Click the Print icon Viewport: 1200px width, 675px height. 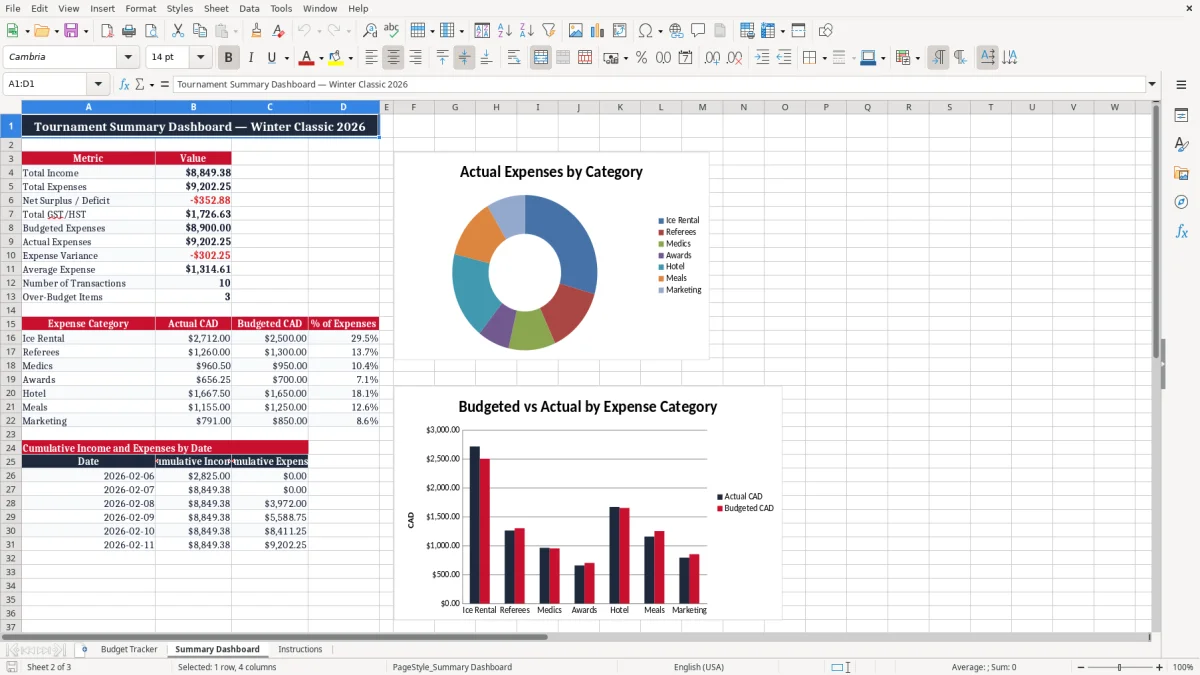coord(129,31)
